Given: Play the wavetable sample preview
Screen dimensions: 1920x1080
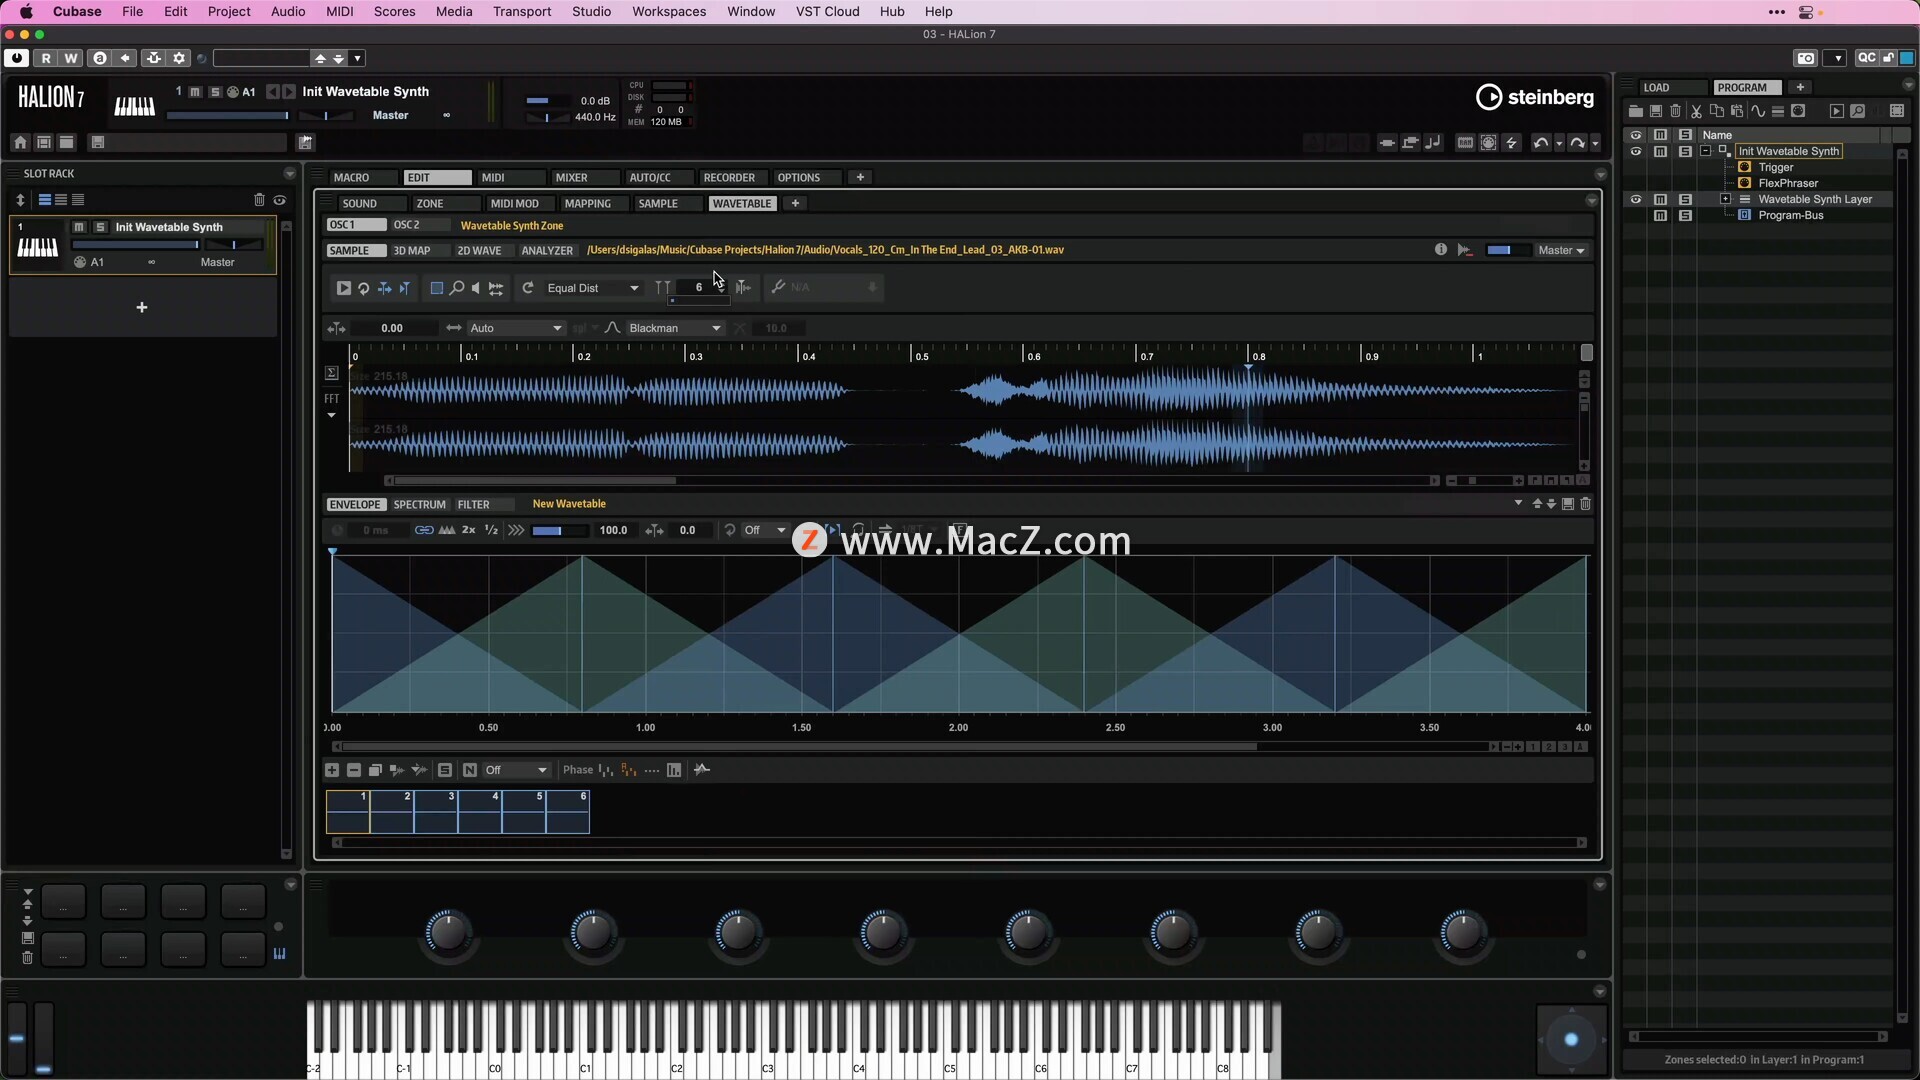Looking at the screenshot, I should [343, 288].
